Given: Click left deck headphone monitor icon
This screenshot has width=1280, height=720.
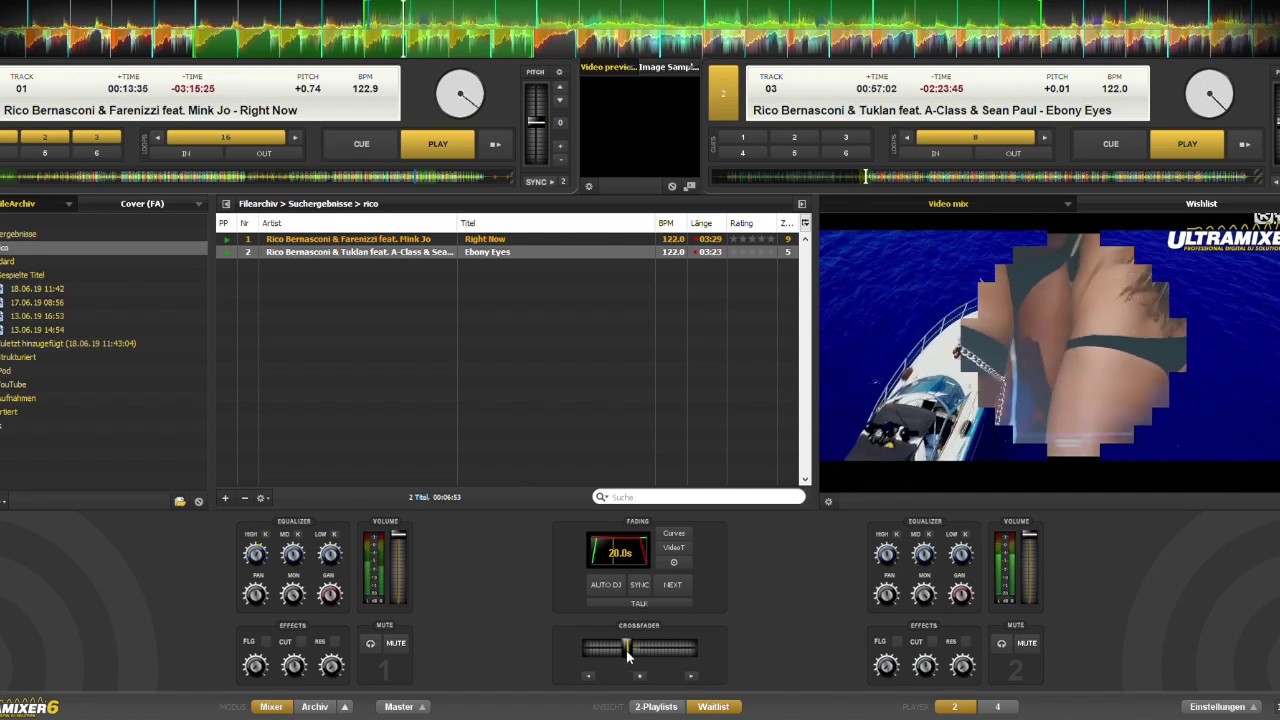Looking at the screenshot, I should point(370,643).
